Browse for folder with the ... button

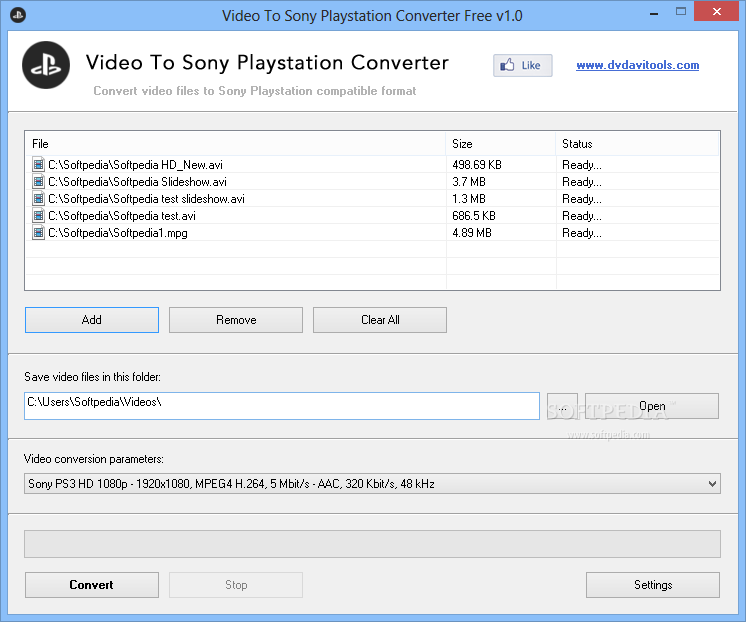(562, 406)
